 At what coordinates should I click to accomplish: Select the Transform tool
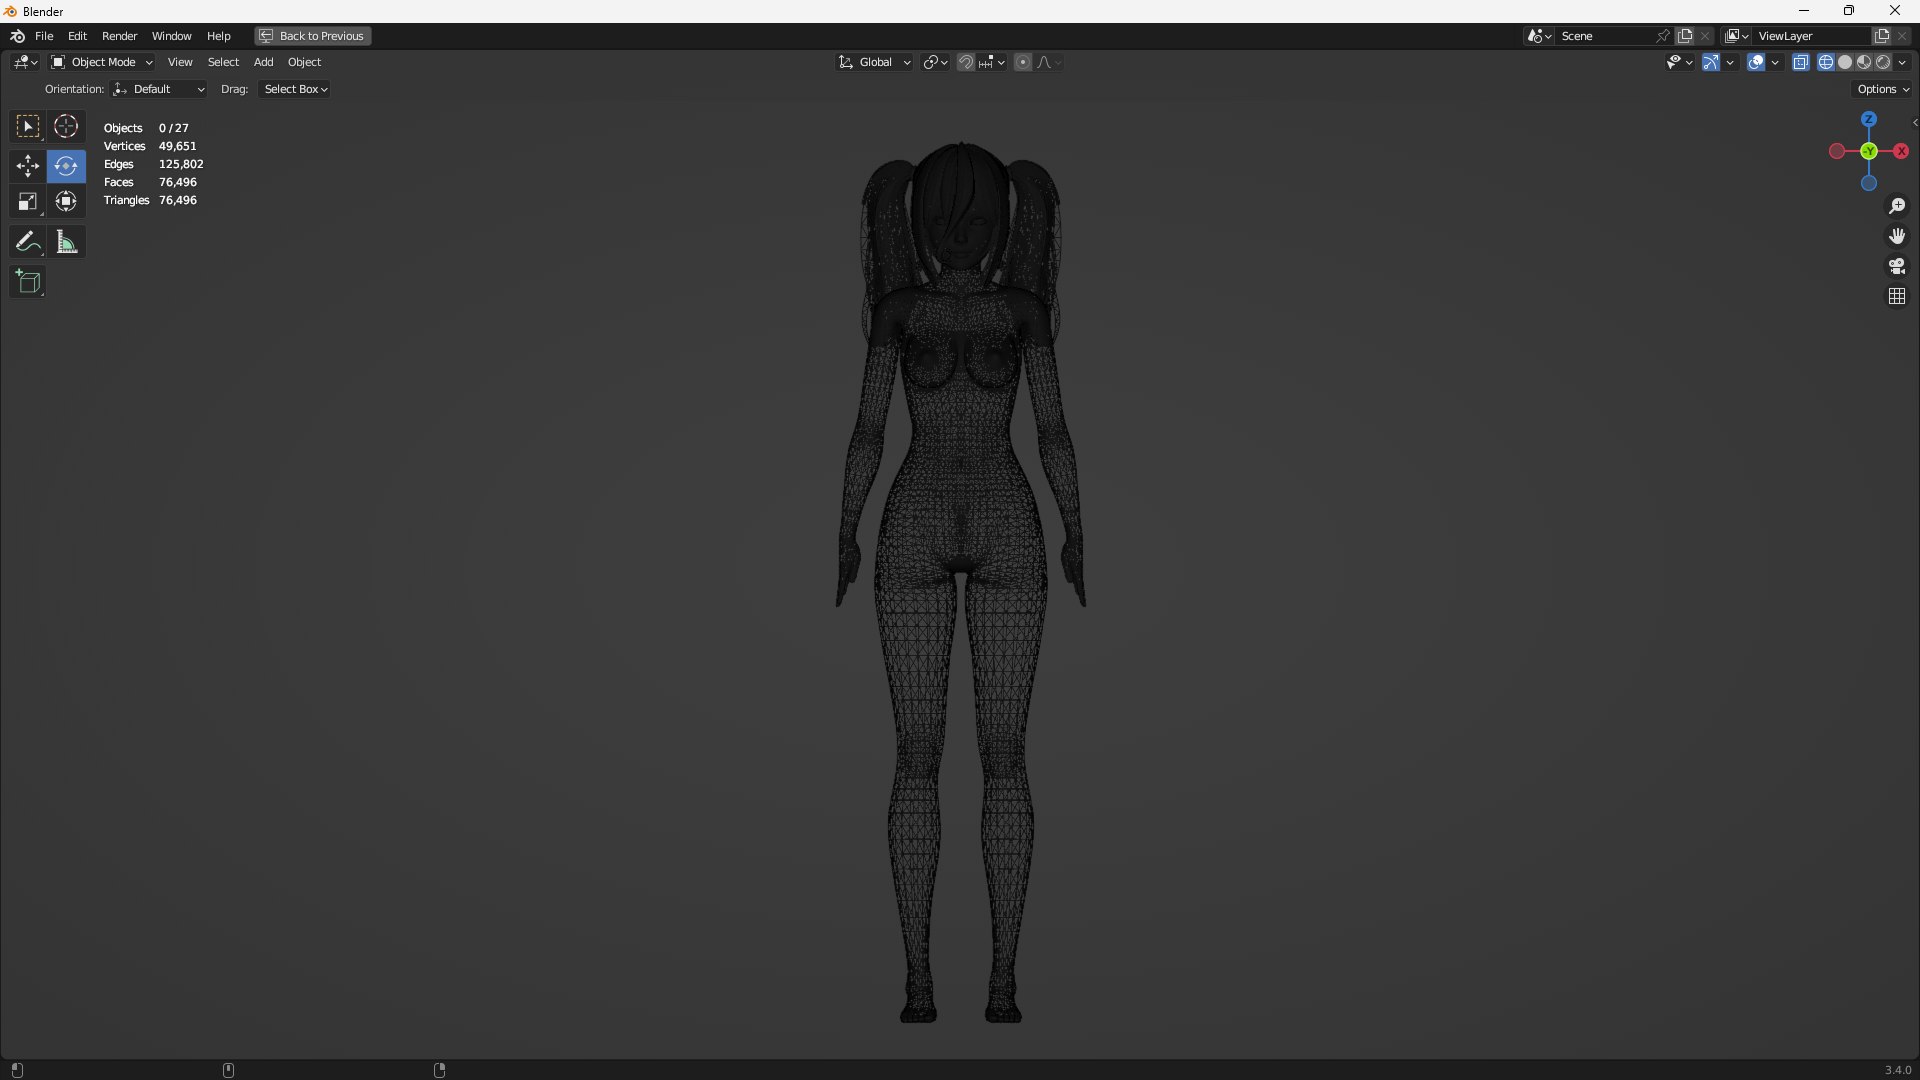66,202
